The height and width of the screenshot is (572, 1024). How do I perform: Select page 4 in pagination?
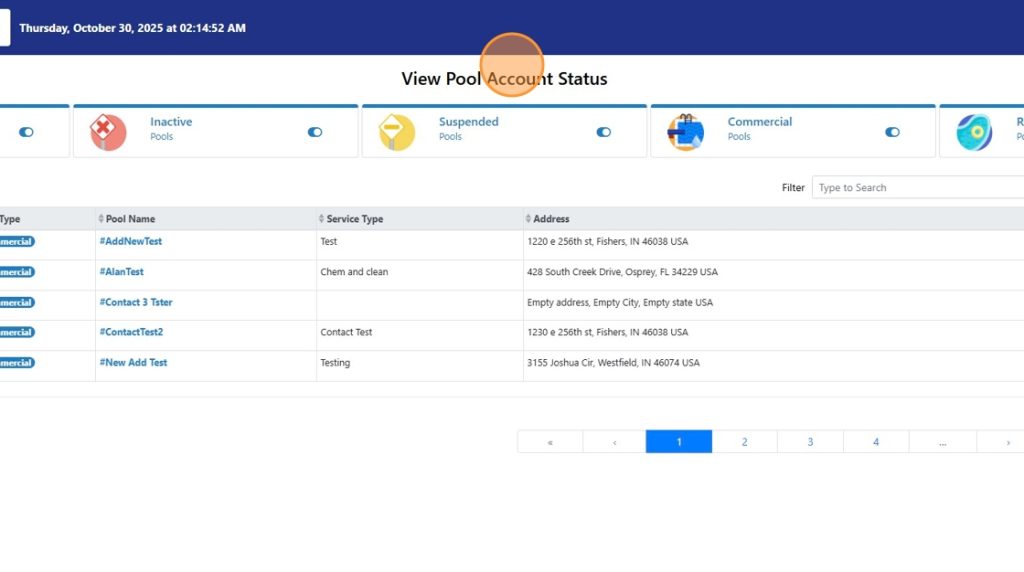(x=876, y=442)
